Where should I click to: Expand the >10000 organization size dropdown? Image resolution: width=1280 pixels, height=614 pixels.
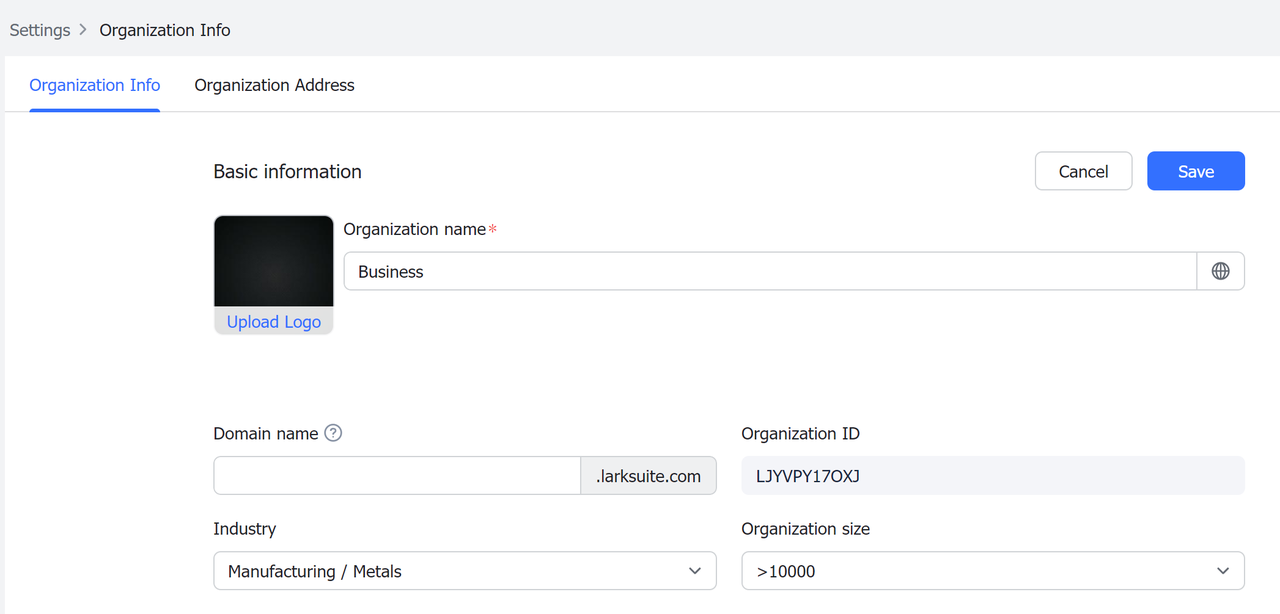(992, 571)
